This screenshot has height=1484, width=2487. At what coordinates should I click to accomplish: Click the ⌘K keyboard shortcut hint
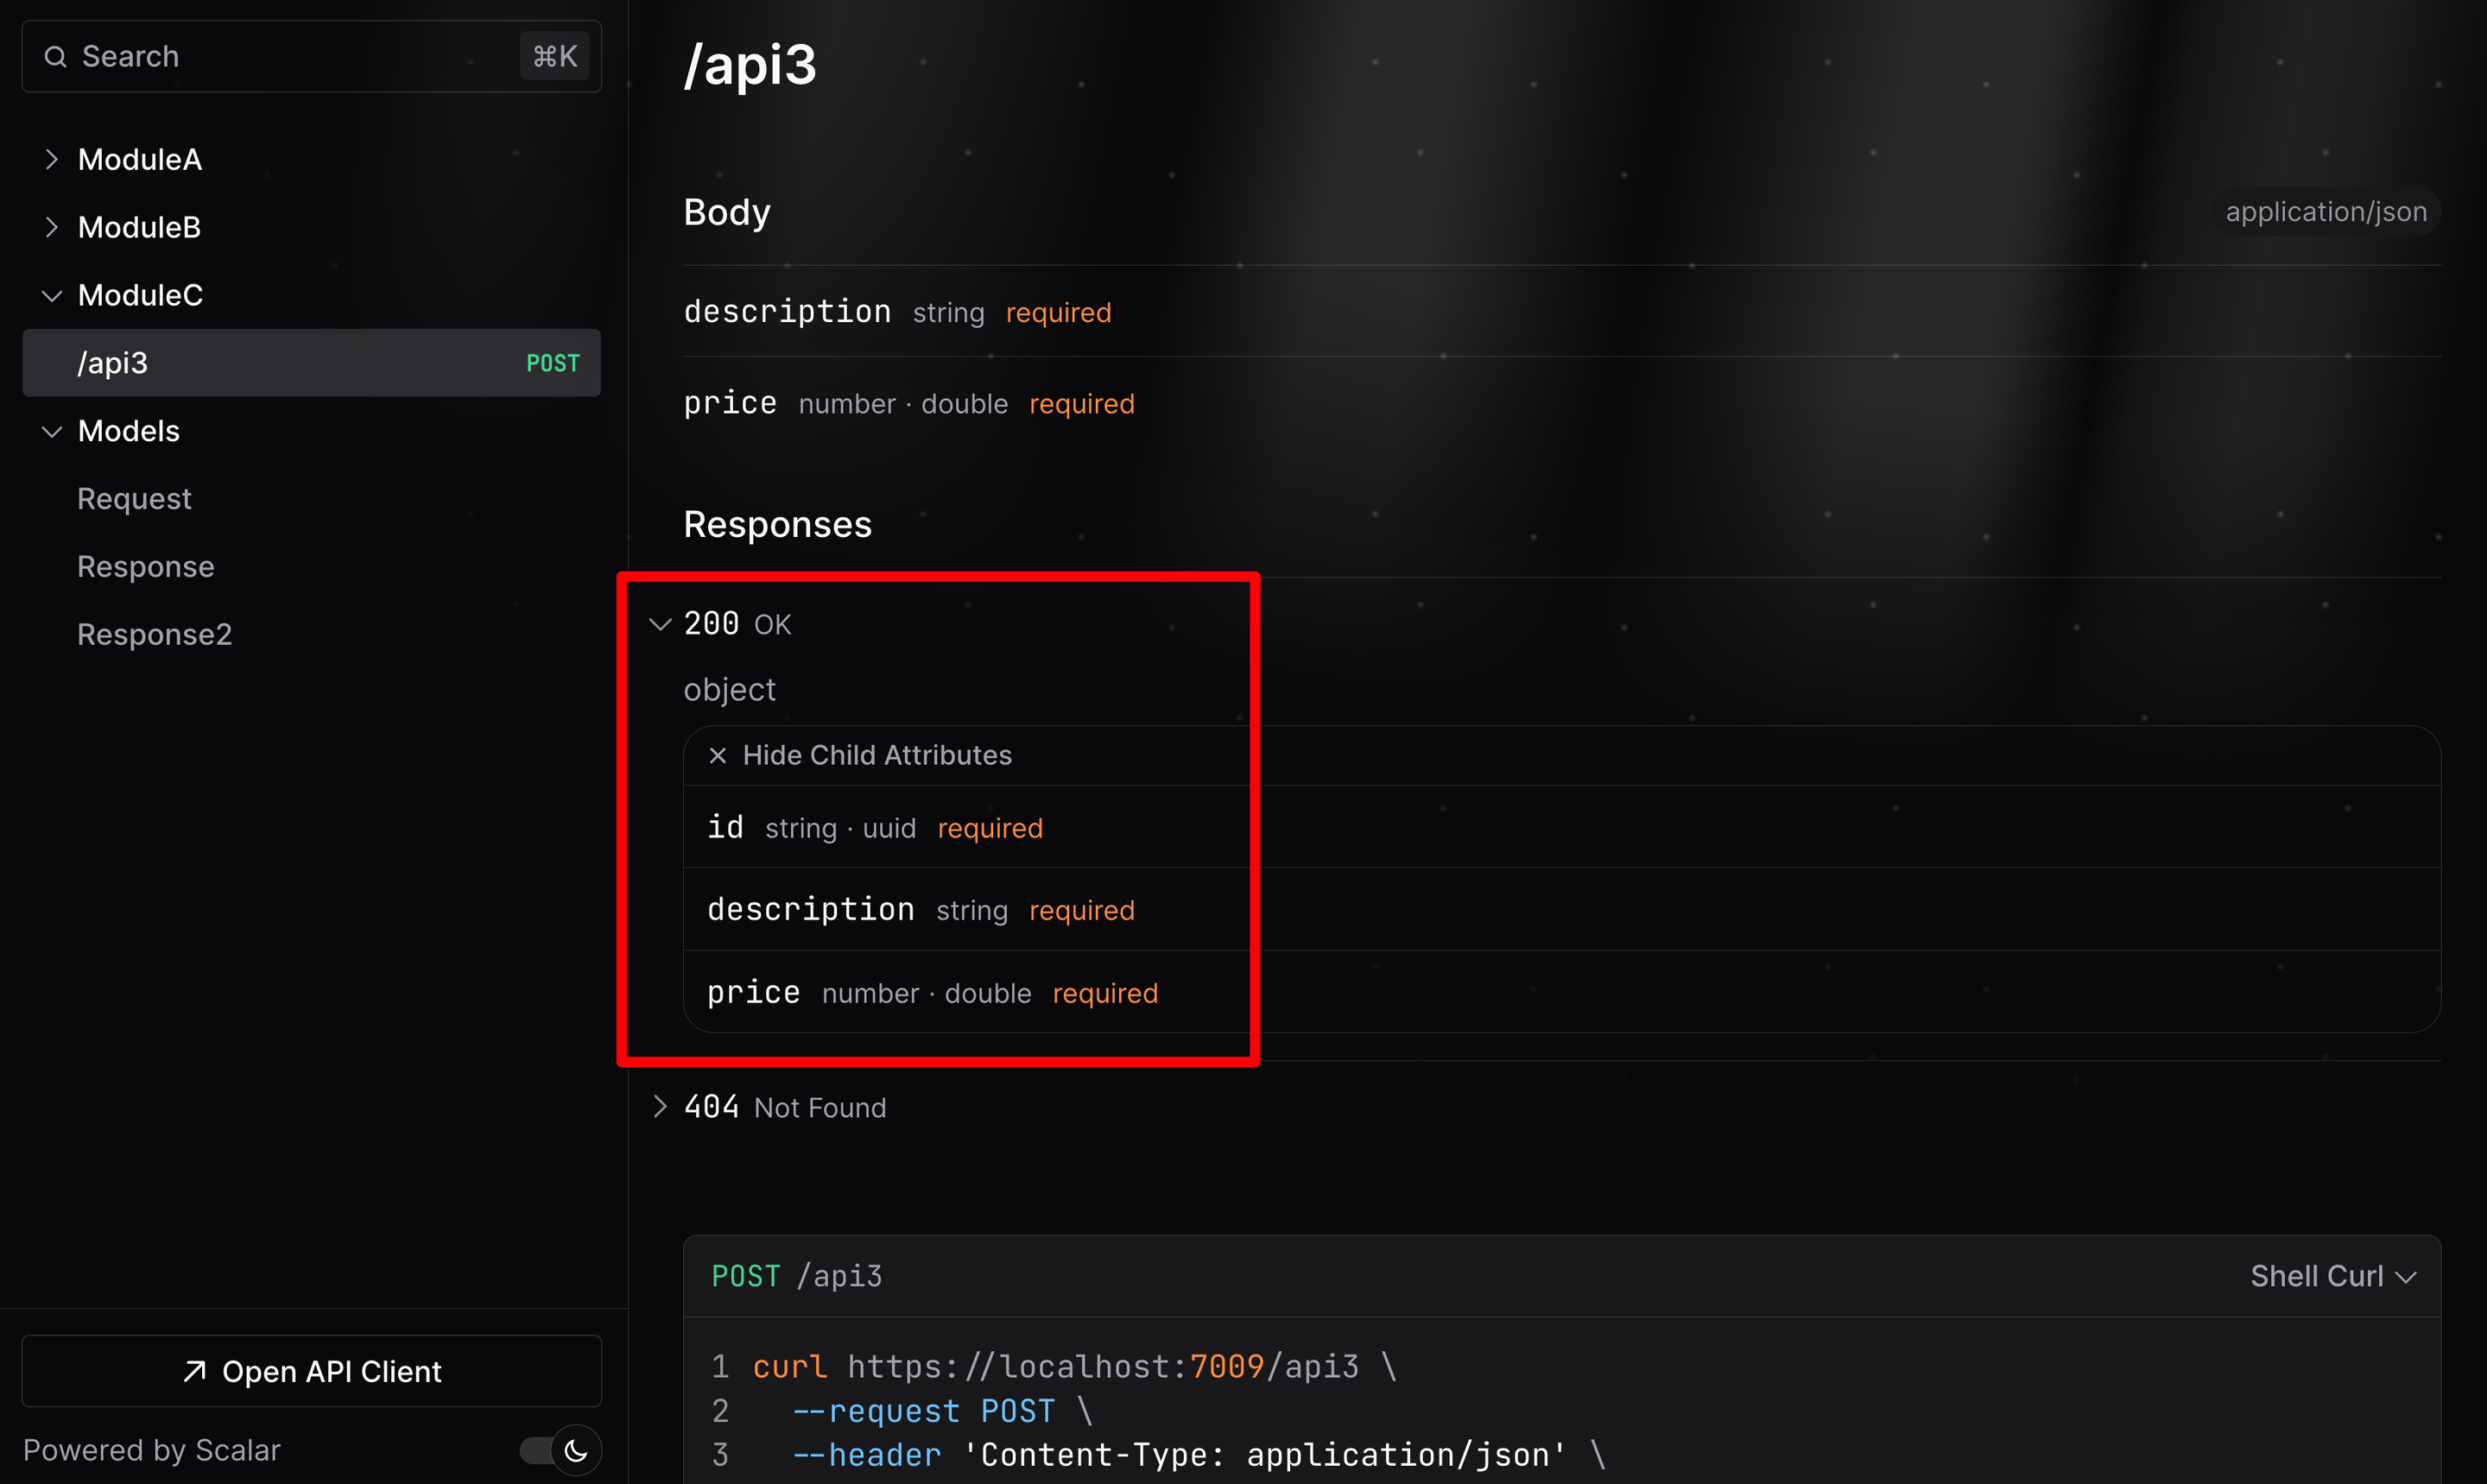(554, 55)
